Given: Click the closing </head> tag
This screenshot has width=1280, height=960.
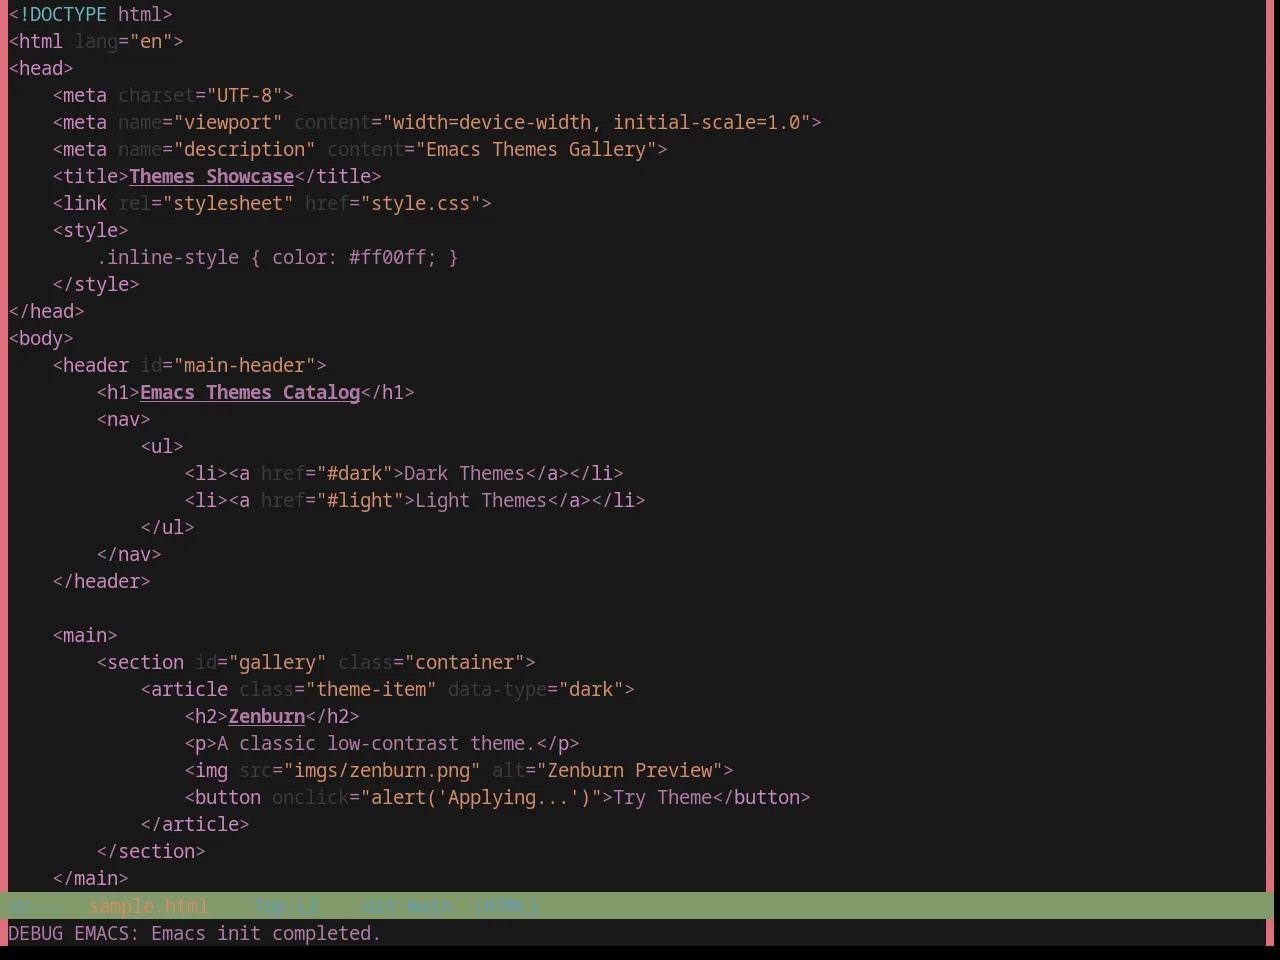Looking at the screenshot, I should [46, 311].
